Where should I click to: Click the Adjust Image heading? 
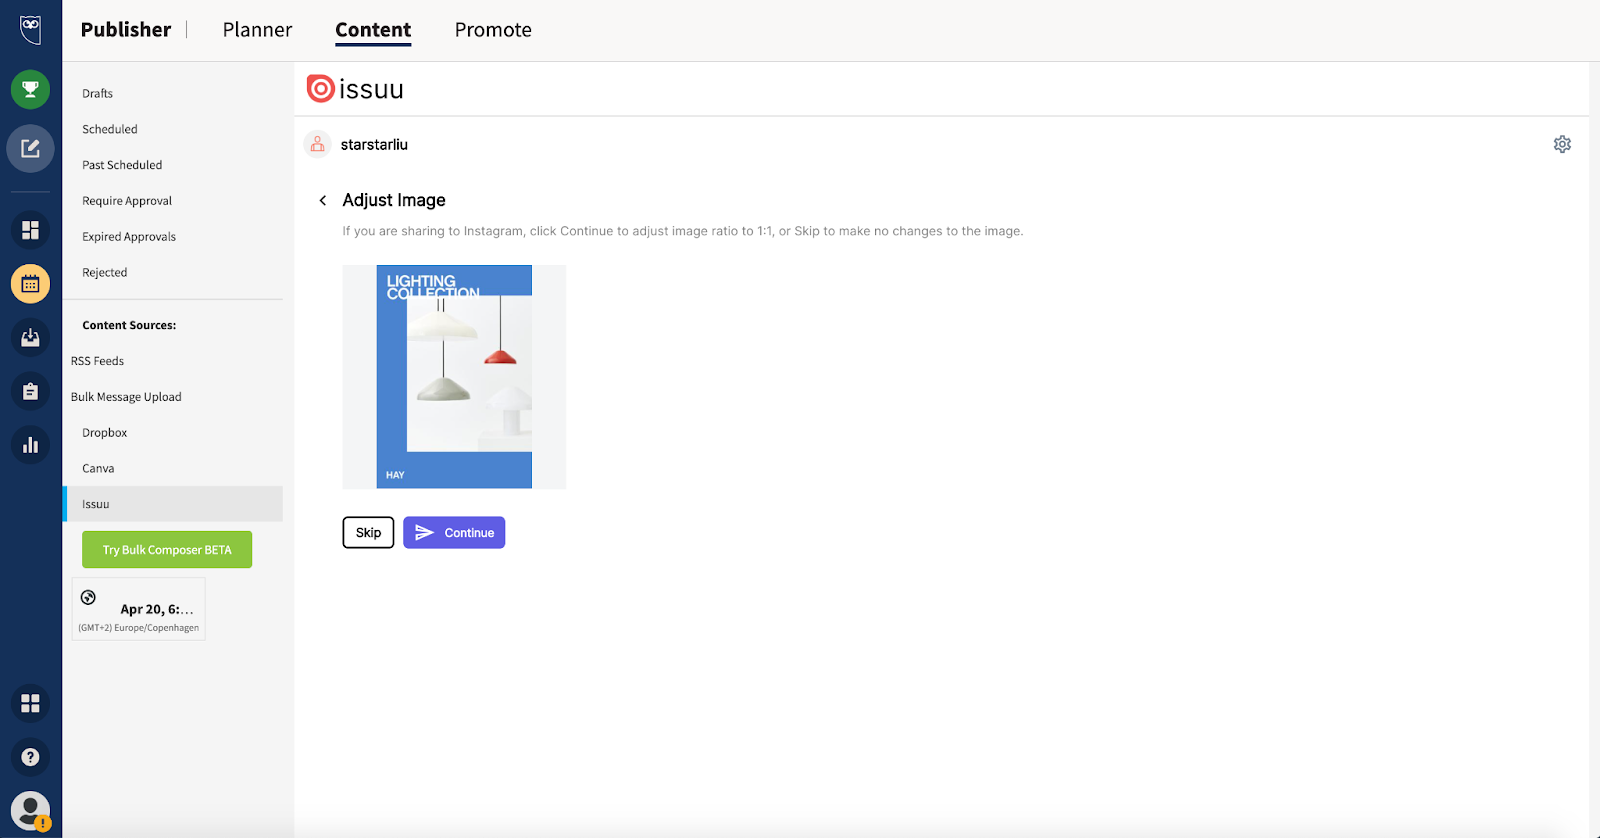pos(394,200)
